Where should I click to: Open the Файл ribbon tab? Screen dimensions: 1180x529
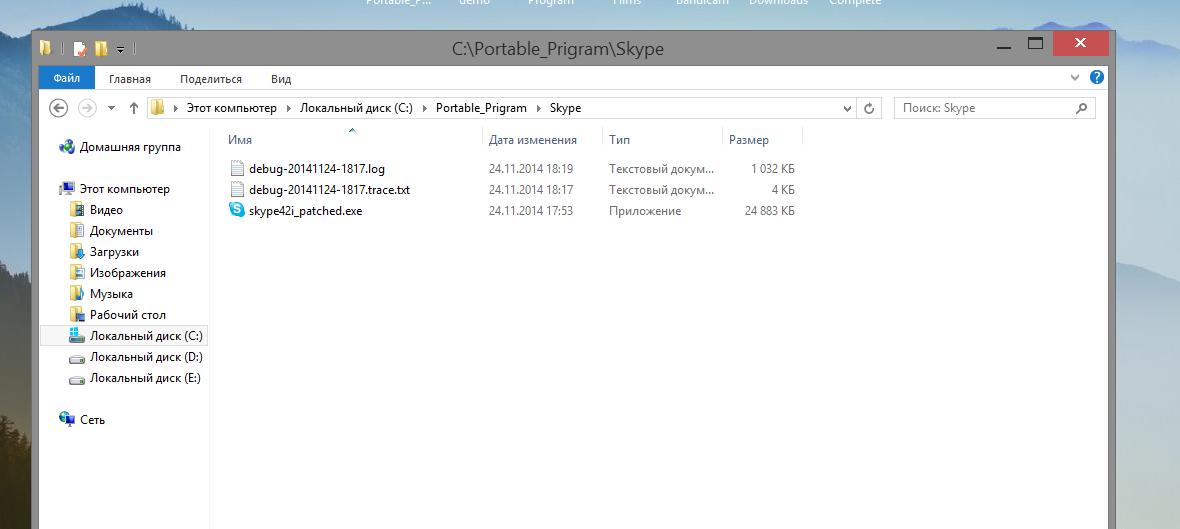pos(67,78)
